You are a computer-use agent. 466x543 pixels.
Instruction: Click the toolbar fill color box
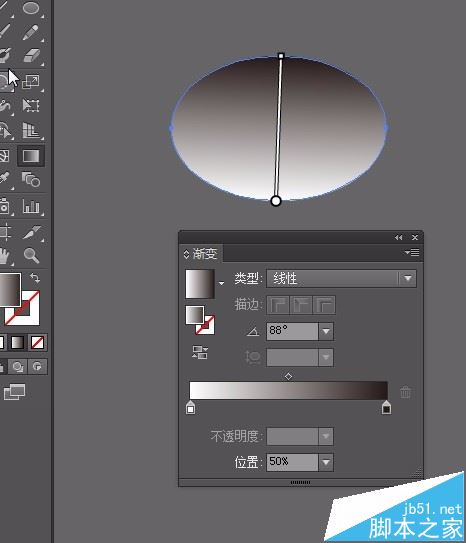pyautogui.click(x=10, y=290)
